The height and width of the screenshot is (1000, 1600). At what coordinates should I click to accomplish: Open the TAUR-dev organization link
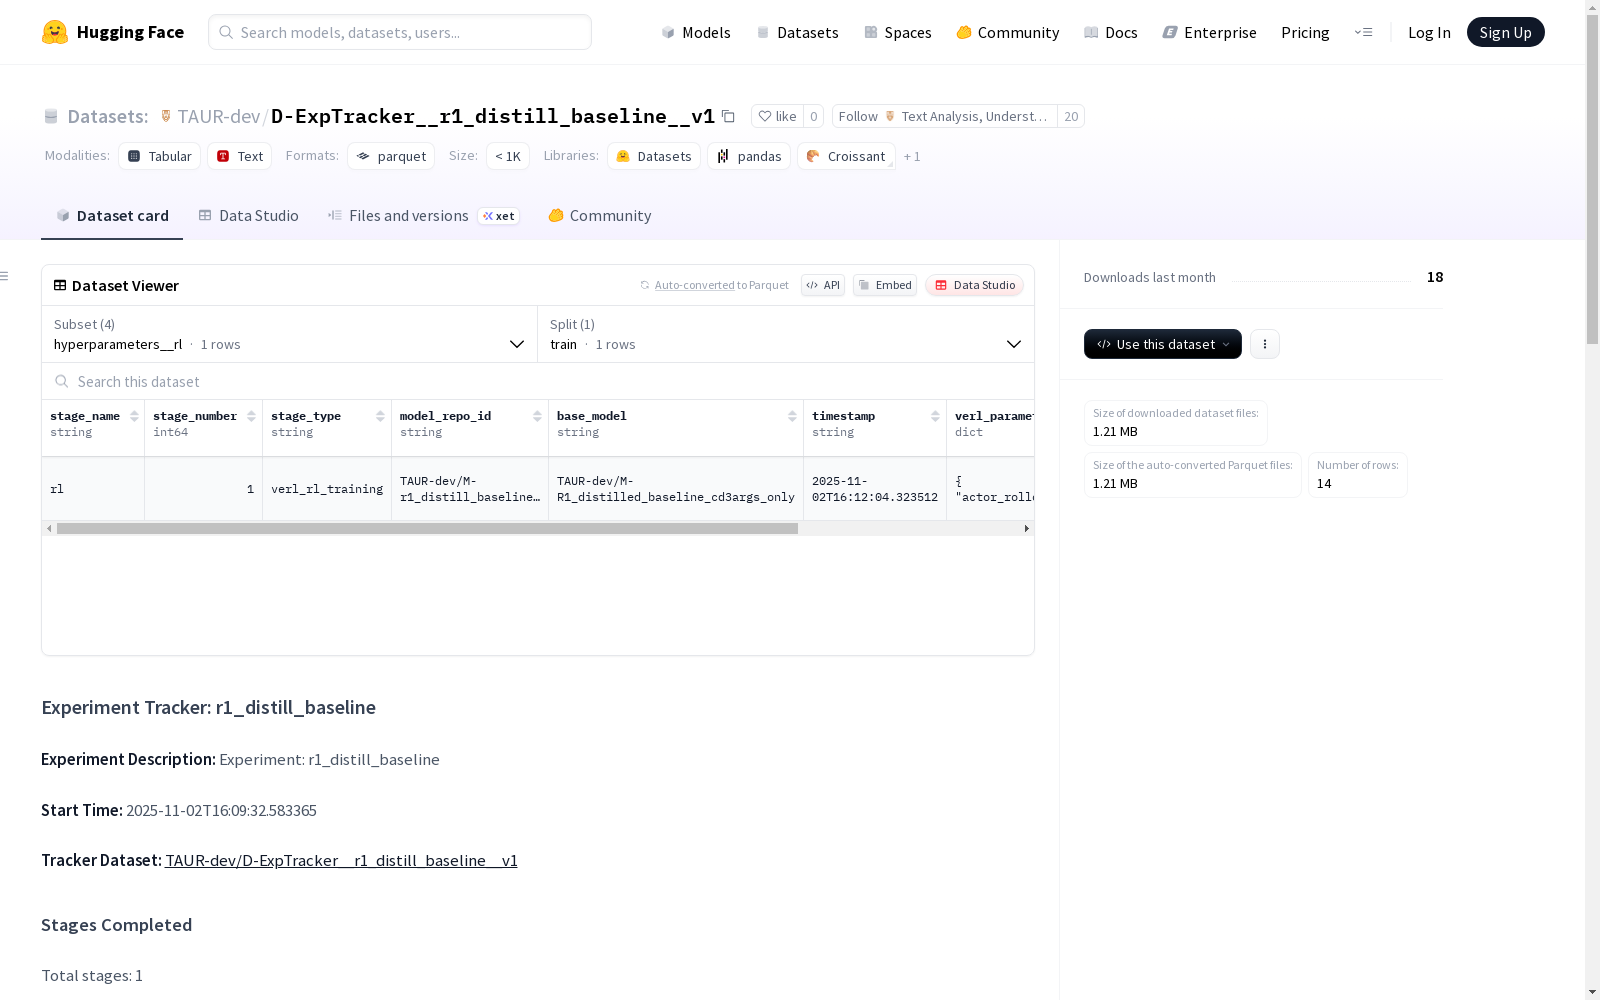pos(218,116)
